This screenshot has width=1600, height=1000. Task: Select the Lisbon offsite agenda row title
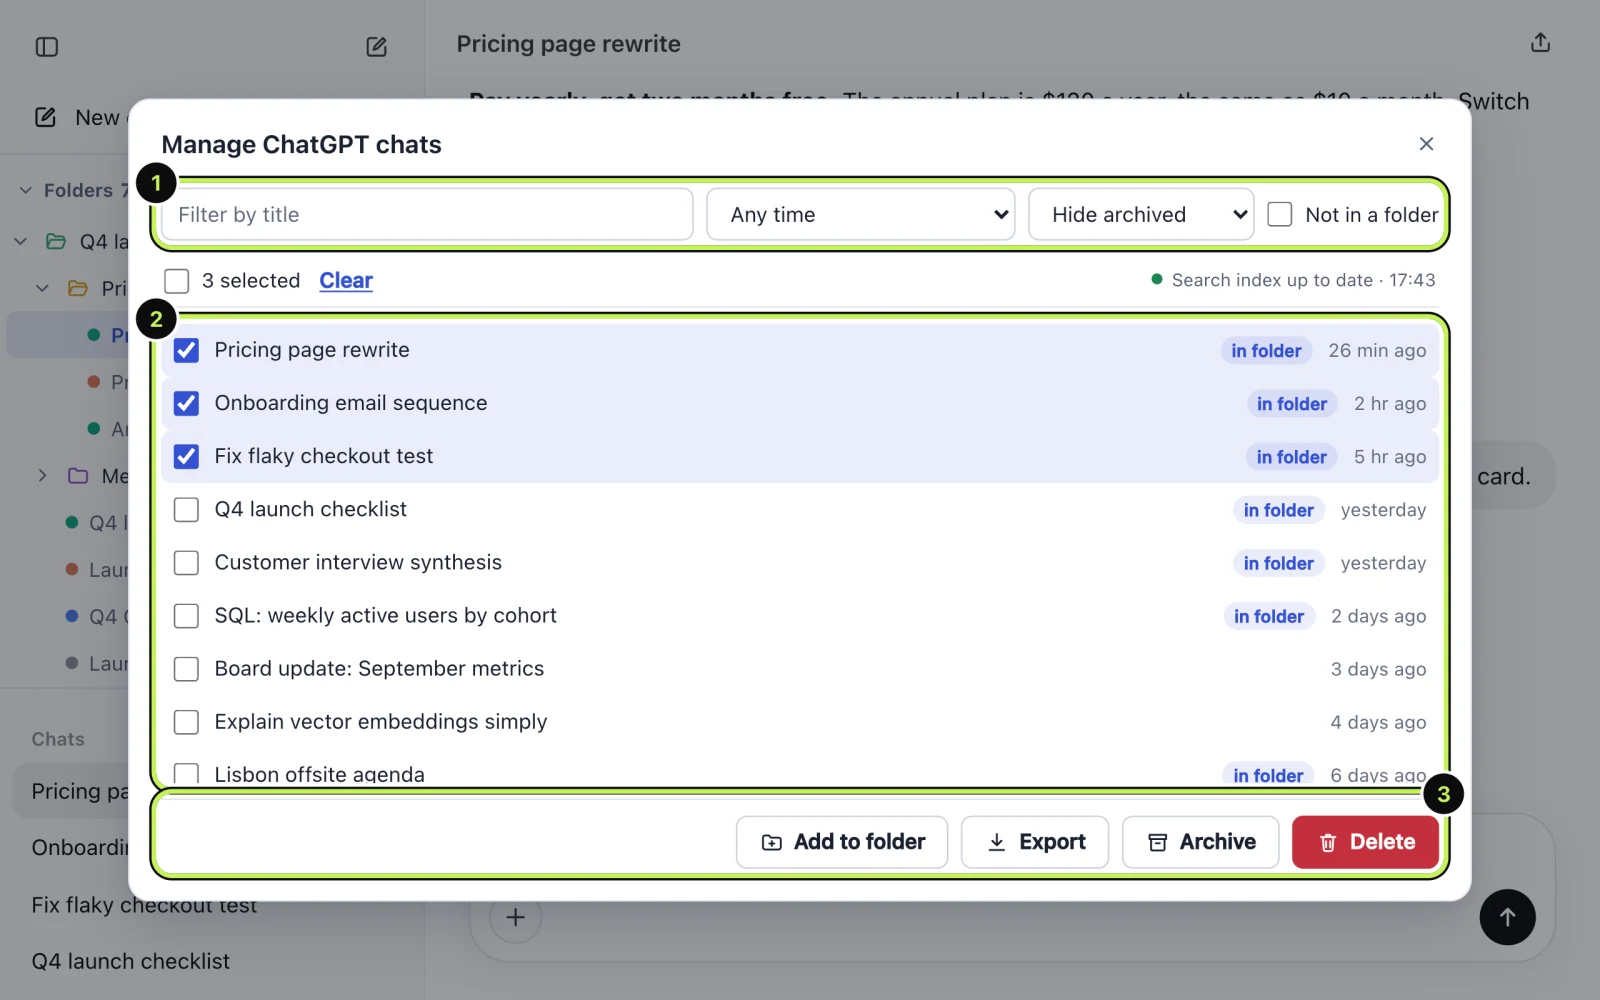point(319,774)
